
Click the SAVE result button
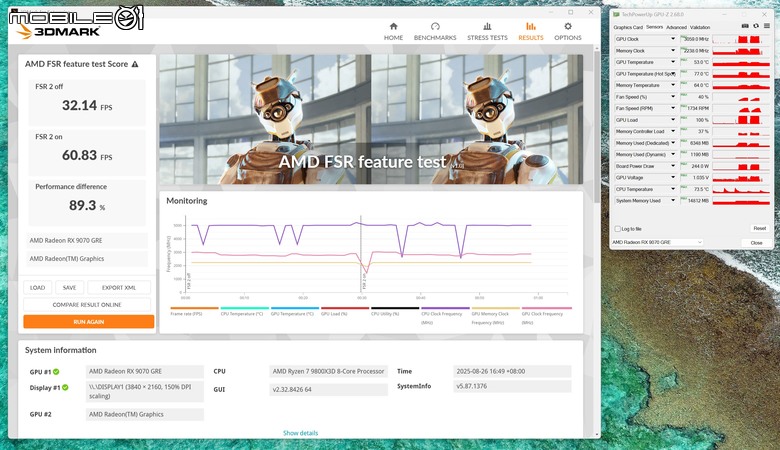(69, 287)
